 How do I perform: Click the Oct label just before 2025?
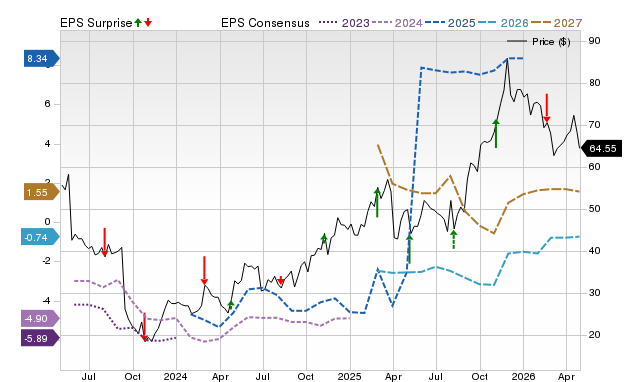click(306, 377)
